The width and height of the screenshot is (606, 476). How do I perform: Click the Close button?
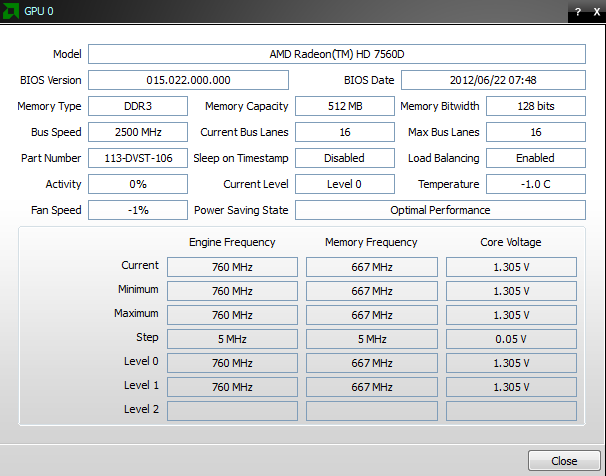click(x=564, y=461)
